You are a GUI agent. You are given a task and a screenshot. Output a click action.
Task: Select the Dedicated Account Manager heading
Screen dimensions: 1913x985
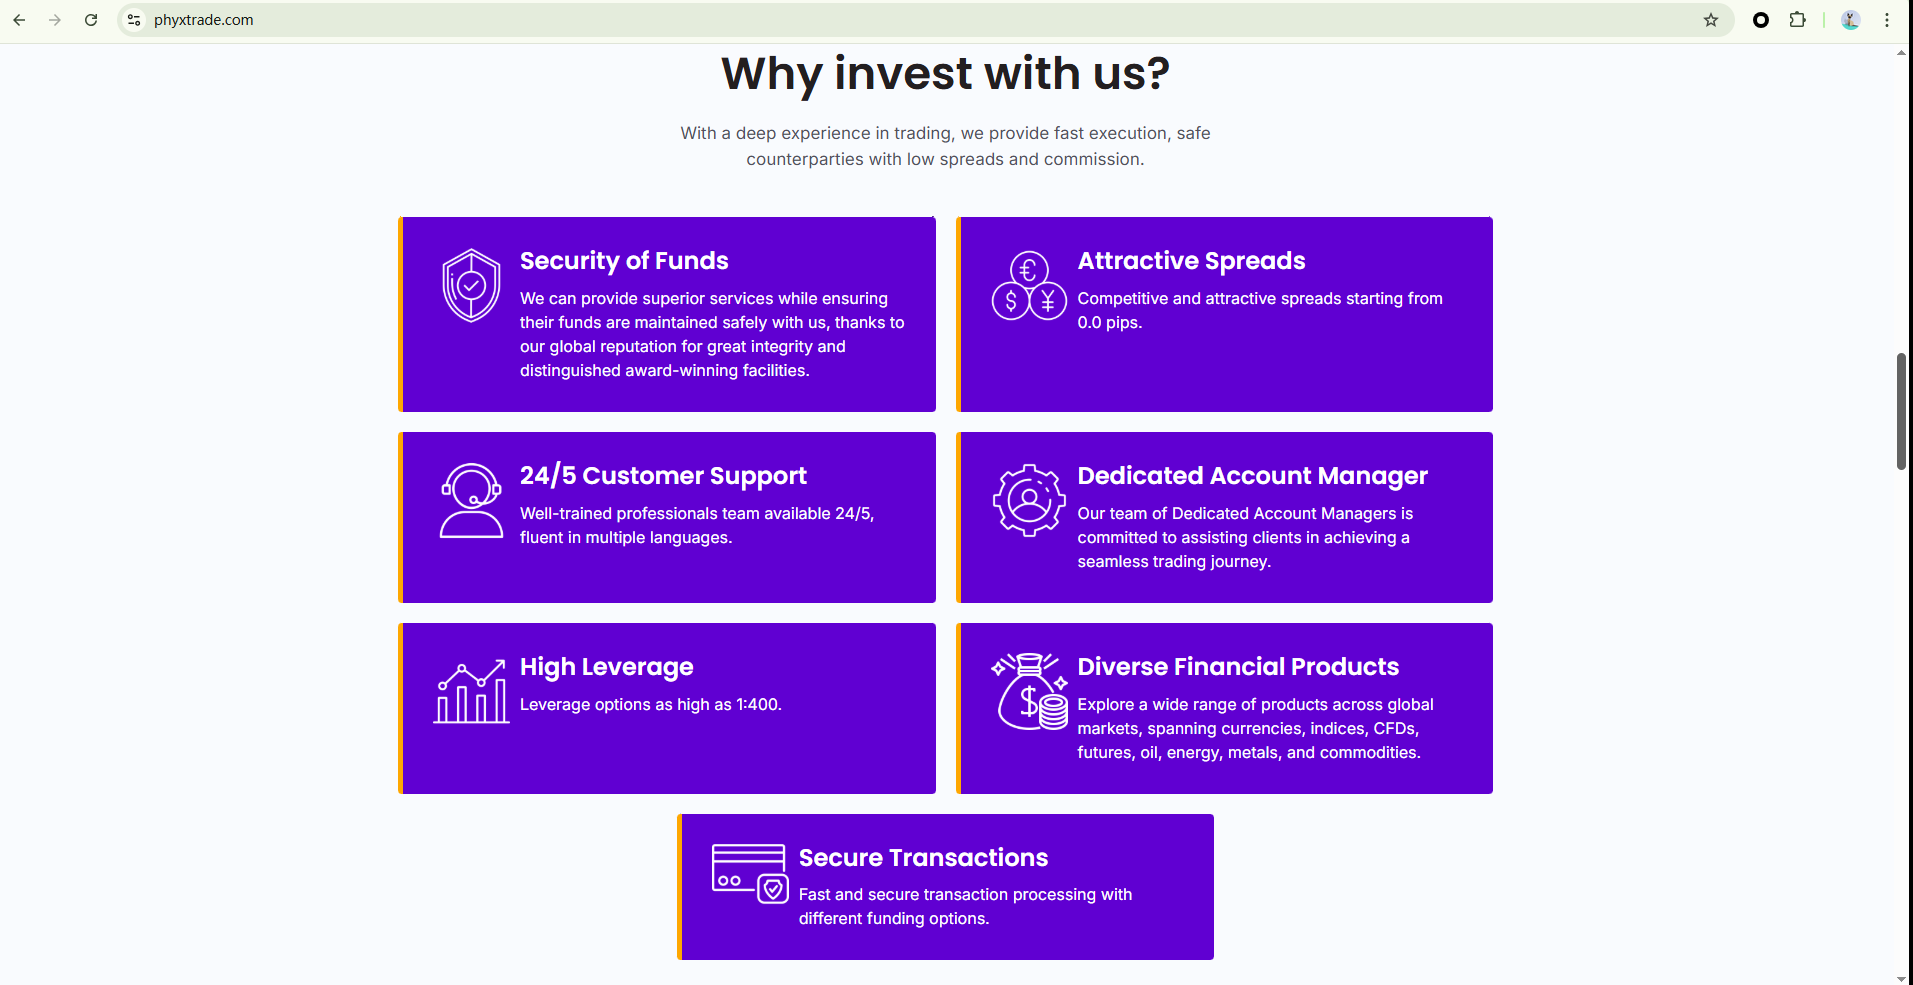pos(1252,476)
